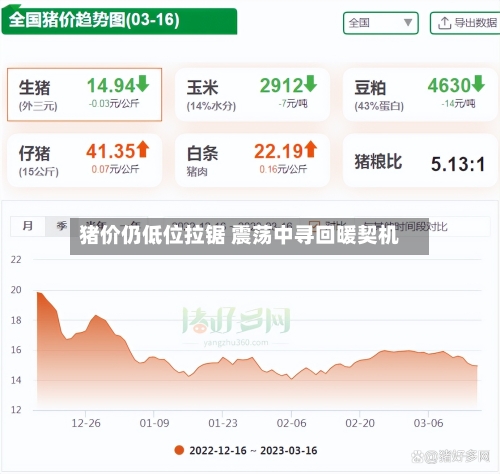Open the 全国 region dropdown
Image resolution: width=500 pixels, height=474 pixels.
381,23
